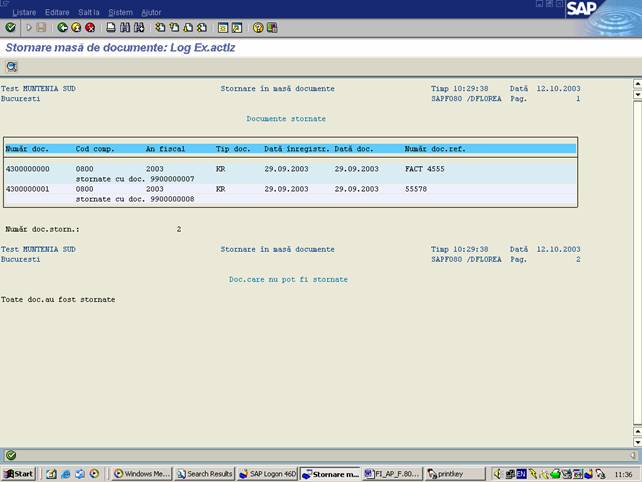The width and height of the screenshot is (642, 482).
Task: Click the green Enter checkmark icon
Action: tap(10, 28)
